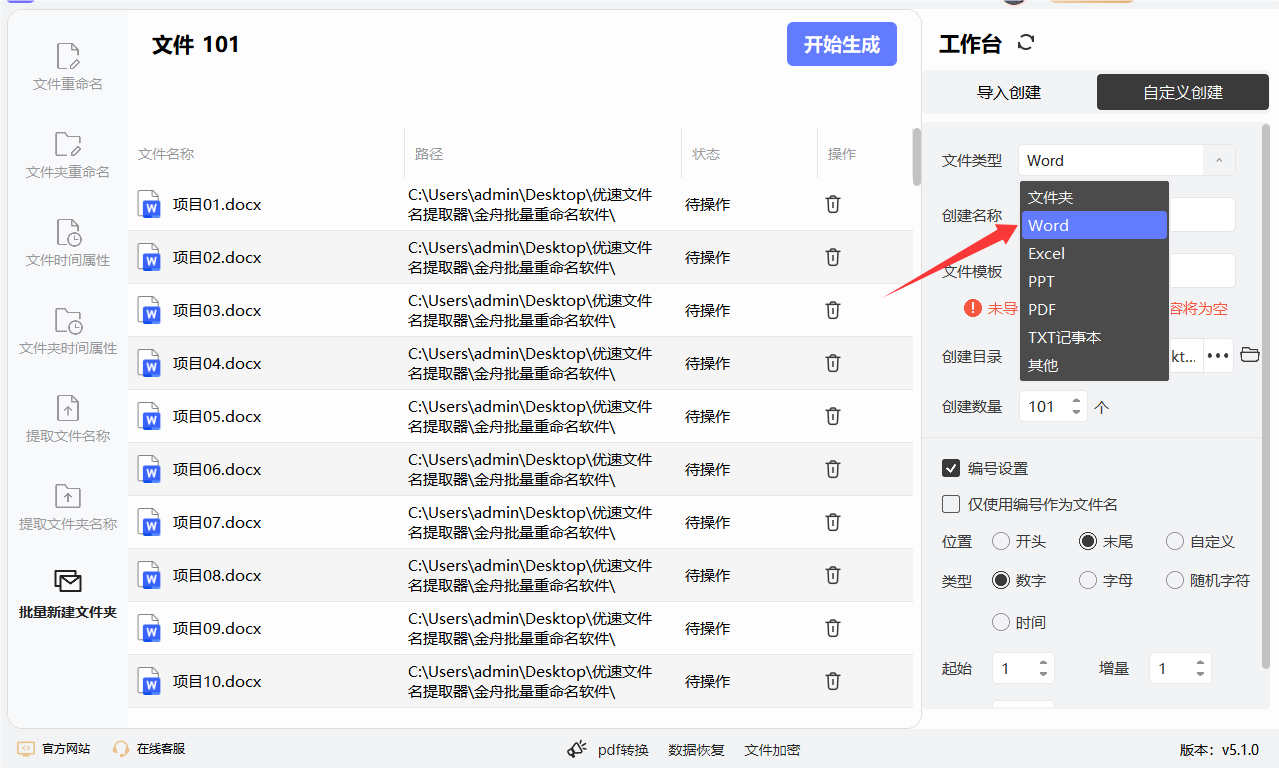The width and height of the screenshot is (1279, 768).
Task: Select the 数字 type radio button
Action: [x=1001, y=580]
